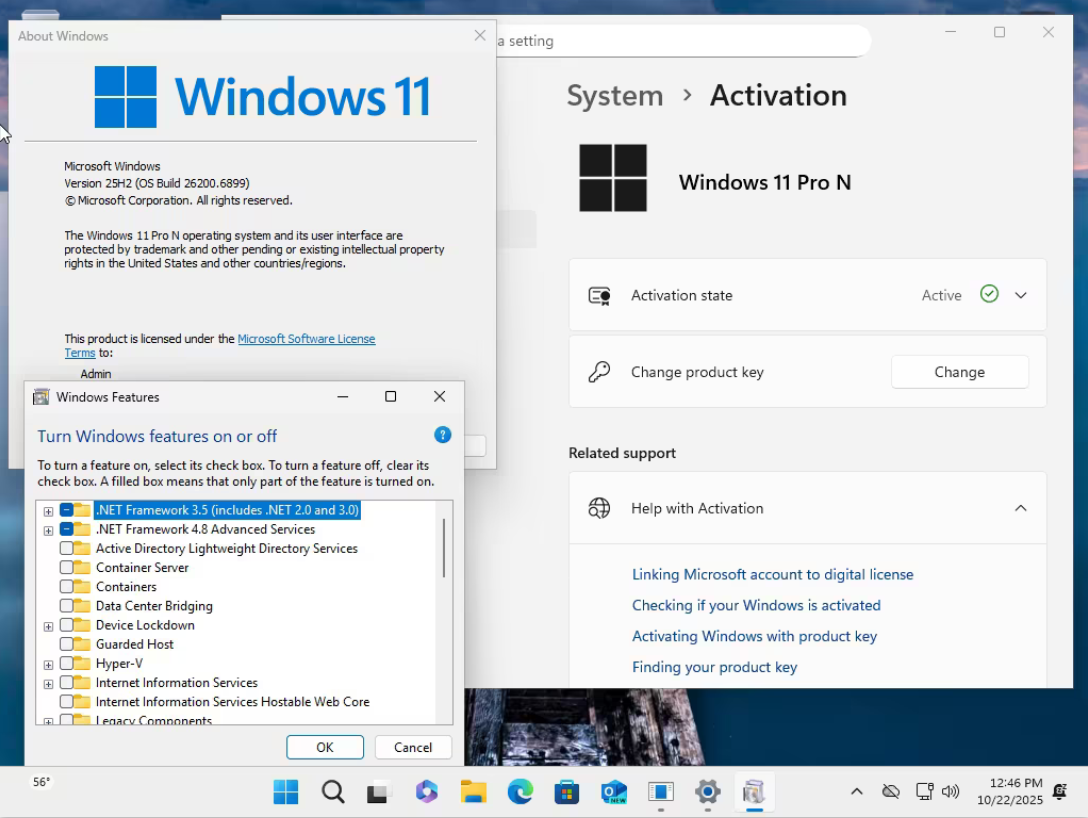Click the Windows Features list scrollbar
The width and height of the screenshot is (1088, 818).
coord(444,547)
